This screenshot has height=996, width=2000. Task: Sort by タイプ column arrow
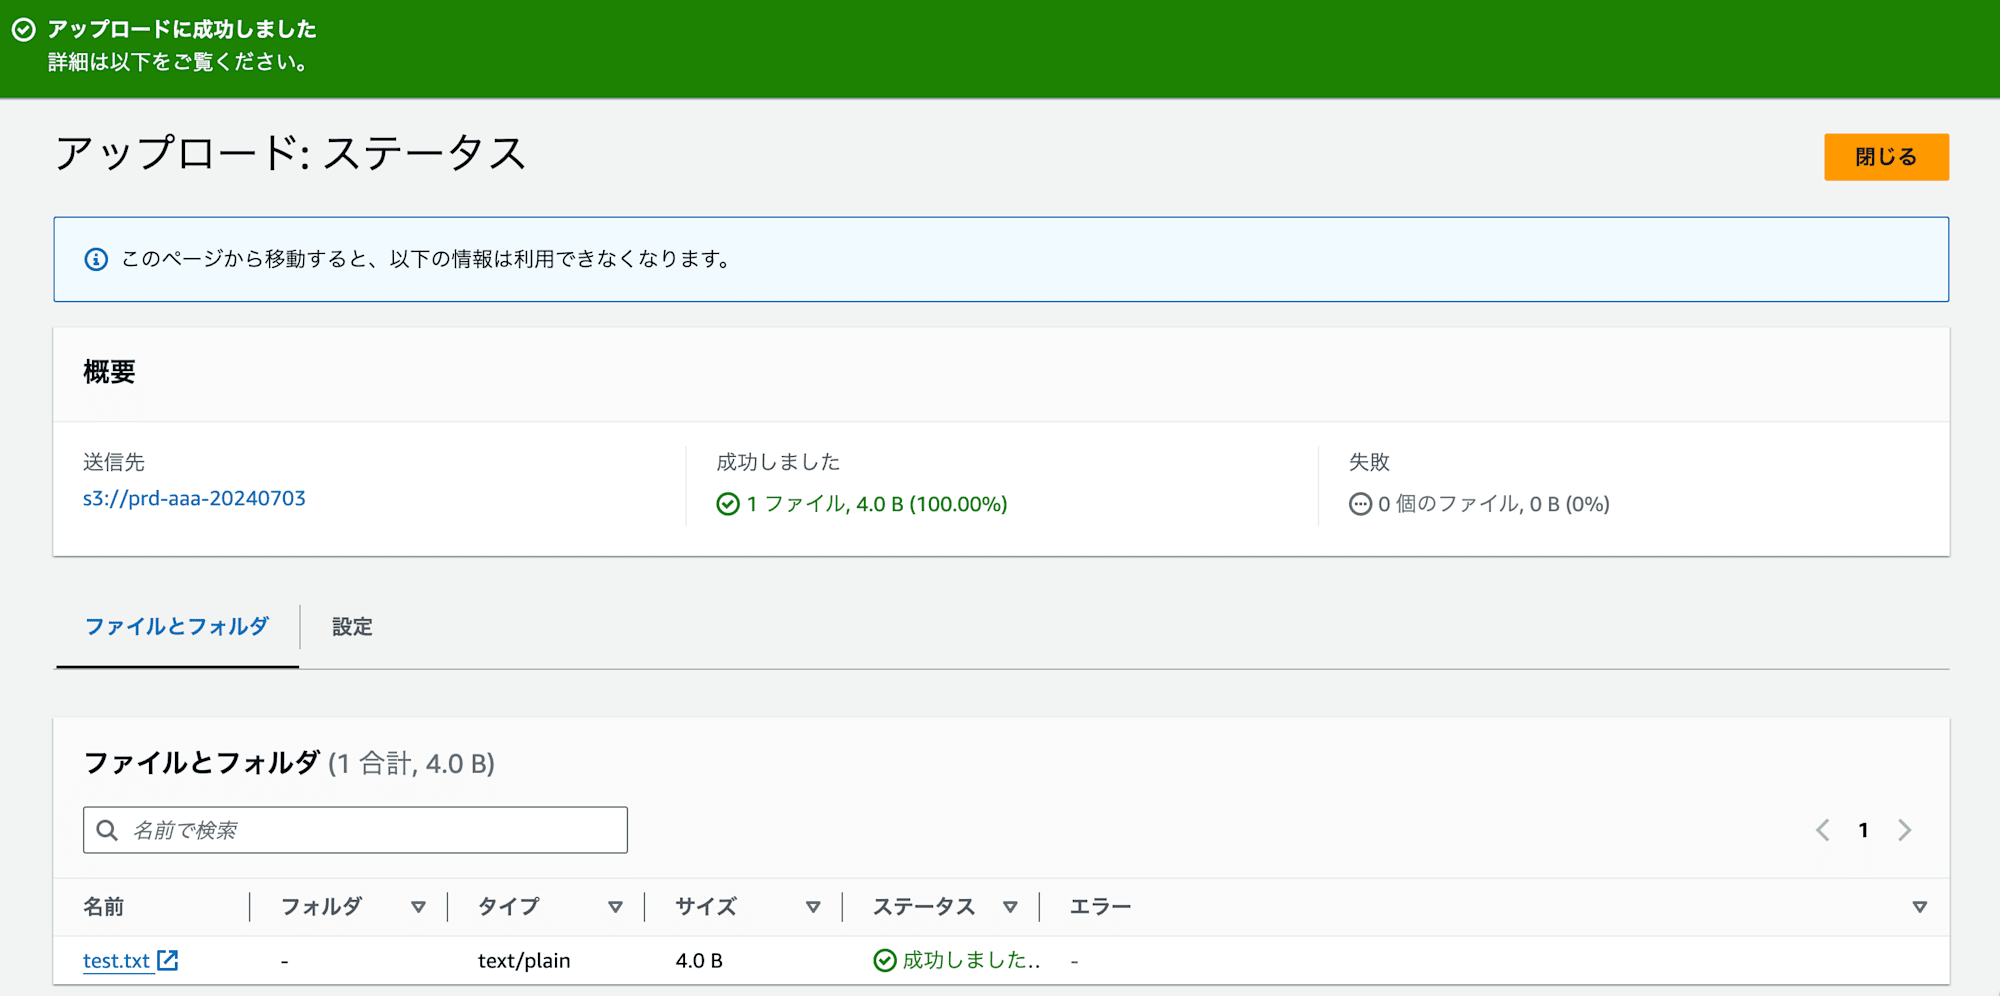(x=615, y=907)
